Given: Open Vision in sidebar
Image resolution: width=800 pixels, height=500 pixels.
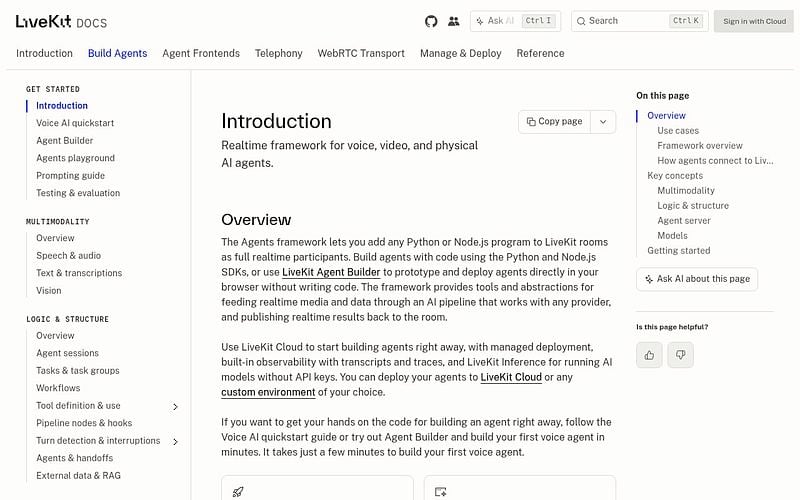Looking at the screenshot, I should click(x=48, y=291).
